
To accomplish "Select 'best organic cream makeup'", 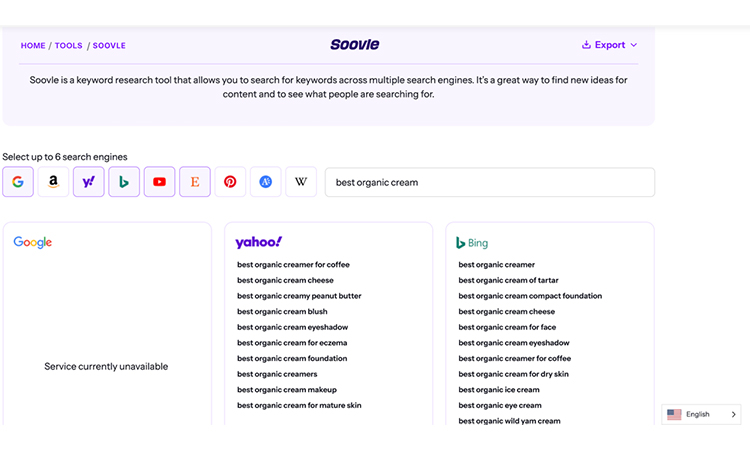I will (287, 390).
